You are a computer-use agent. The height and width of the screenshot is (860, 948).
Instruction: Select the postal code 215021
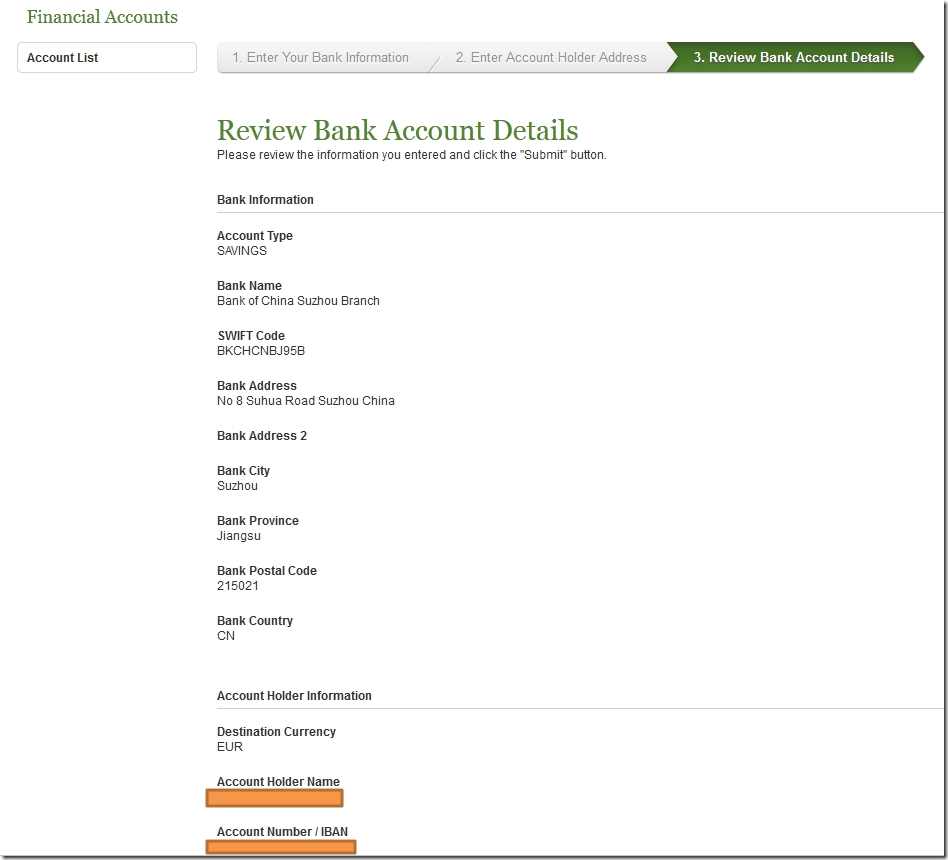tap(238, 585)
